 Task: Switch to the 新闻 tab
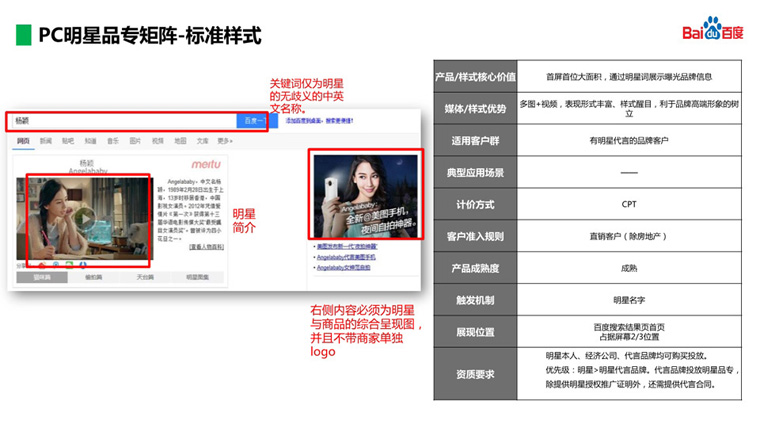46,141
